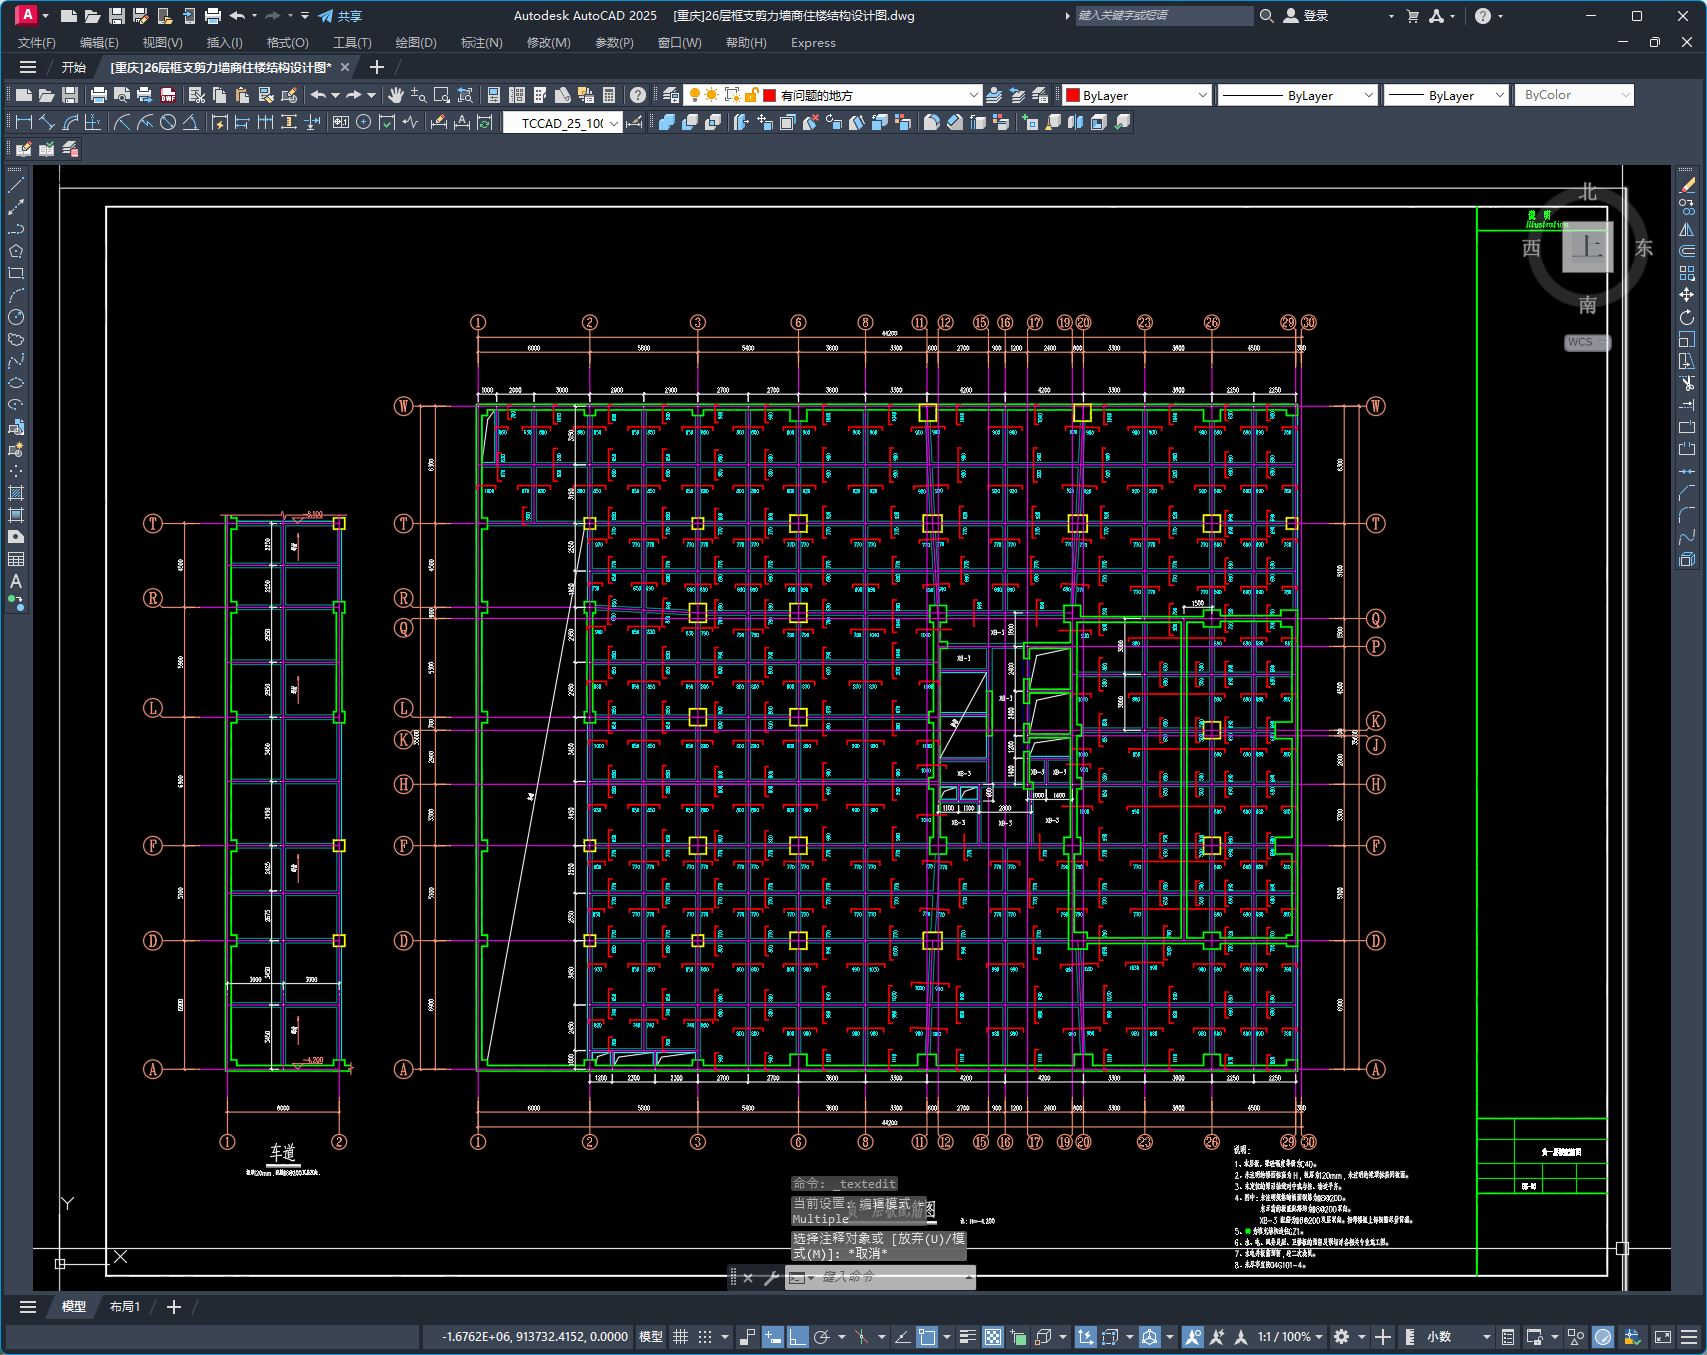Open the DWF publish icon

tap(168, 95)
